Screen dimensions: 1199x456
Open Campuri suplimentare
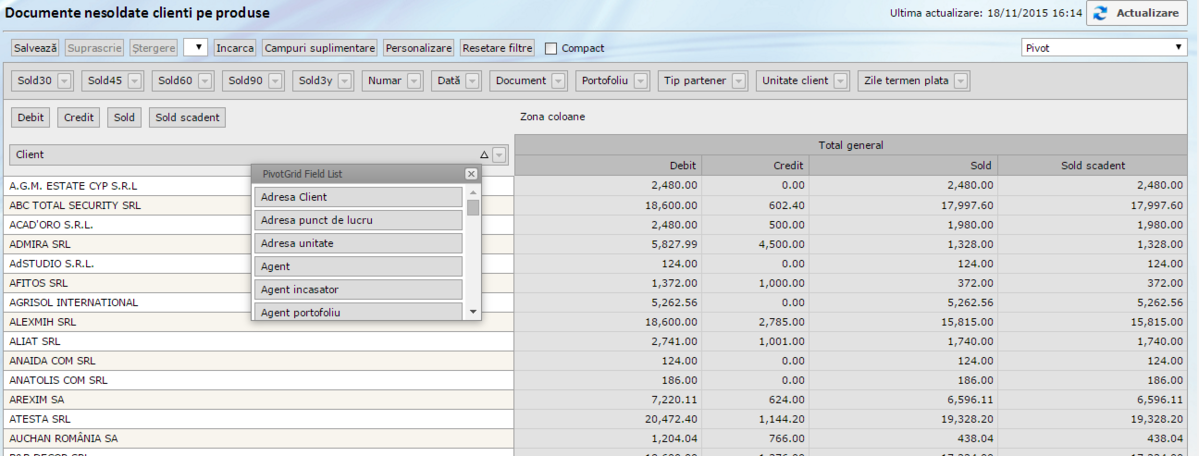click(319, 48)
